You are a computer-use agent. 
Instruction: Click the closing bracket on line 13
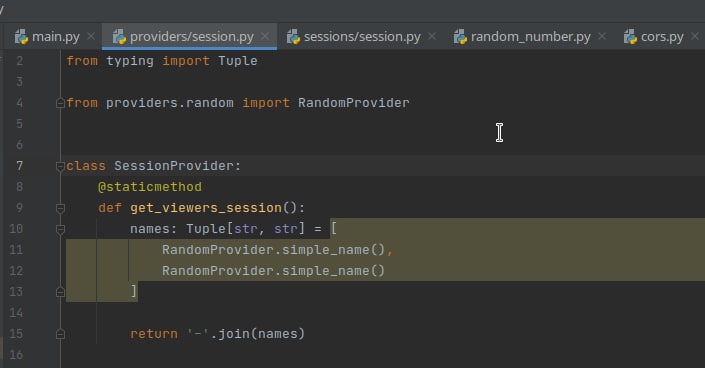[x=134, y=292]
